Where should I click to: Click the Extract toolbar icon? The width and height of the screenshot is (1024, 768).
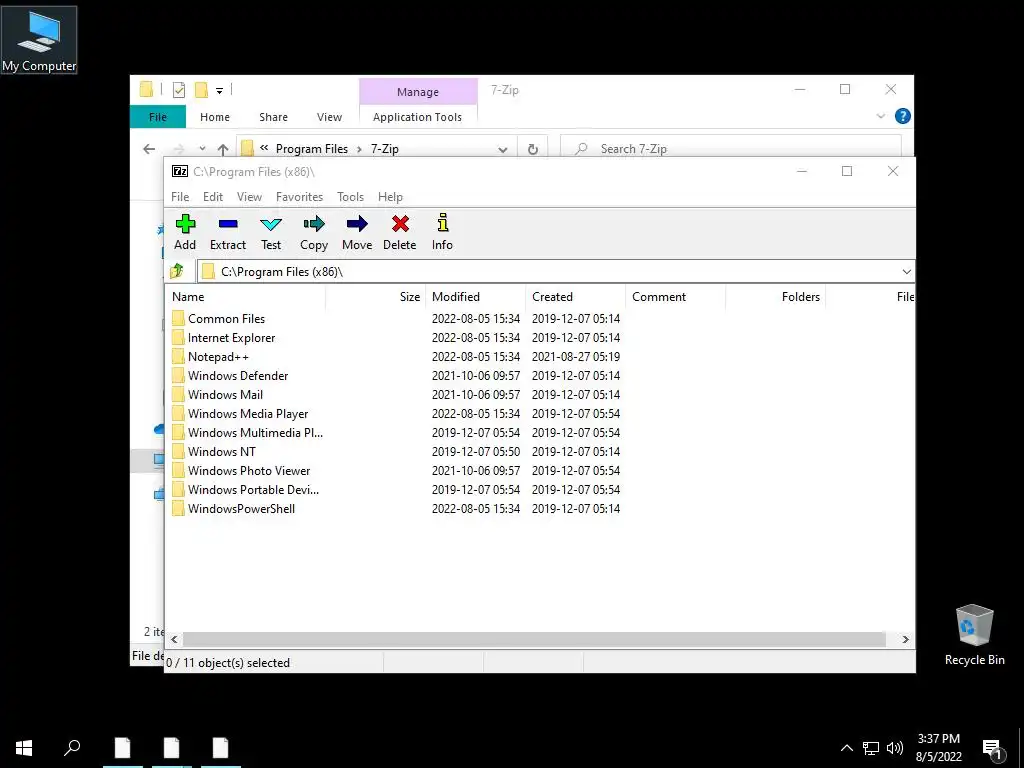pyautogui.click(x=228, y=224)
